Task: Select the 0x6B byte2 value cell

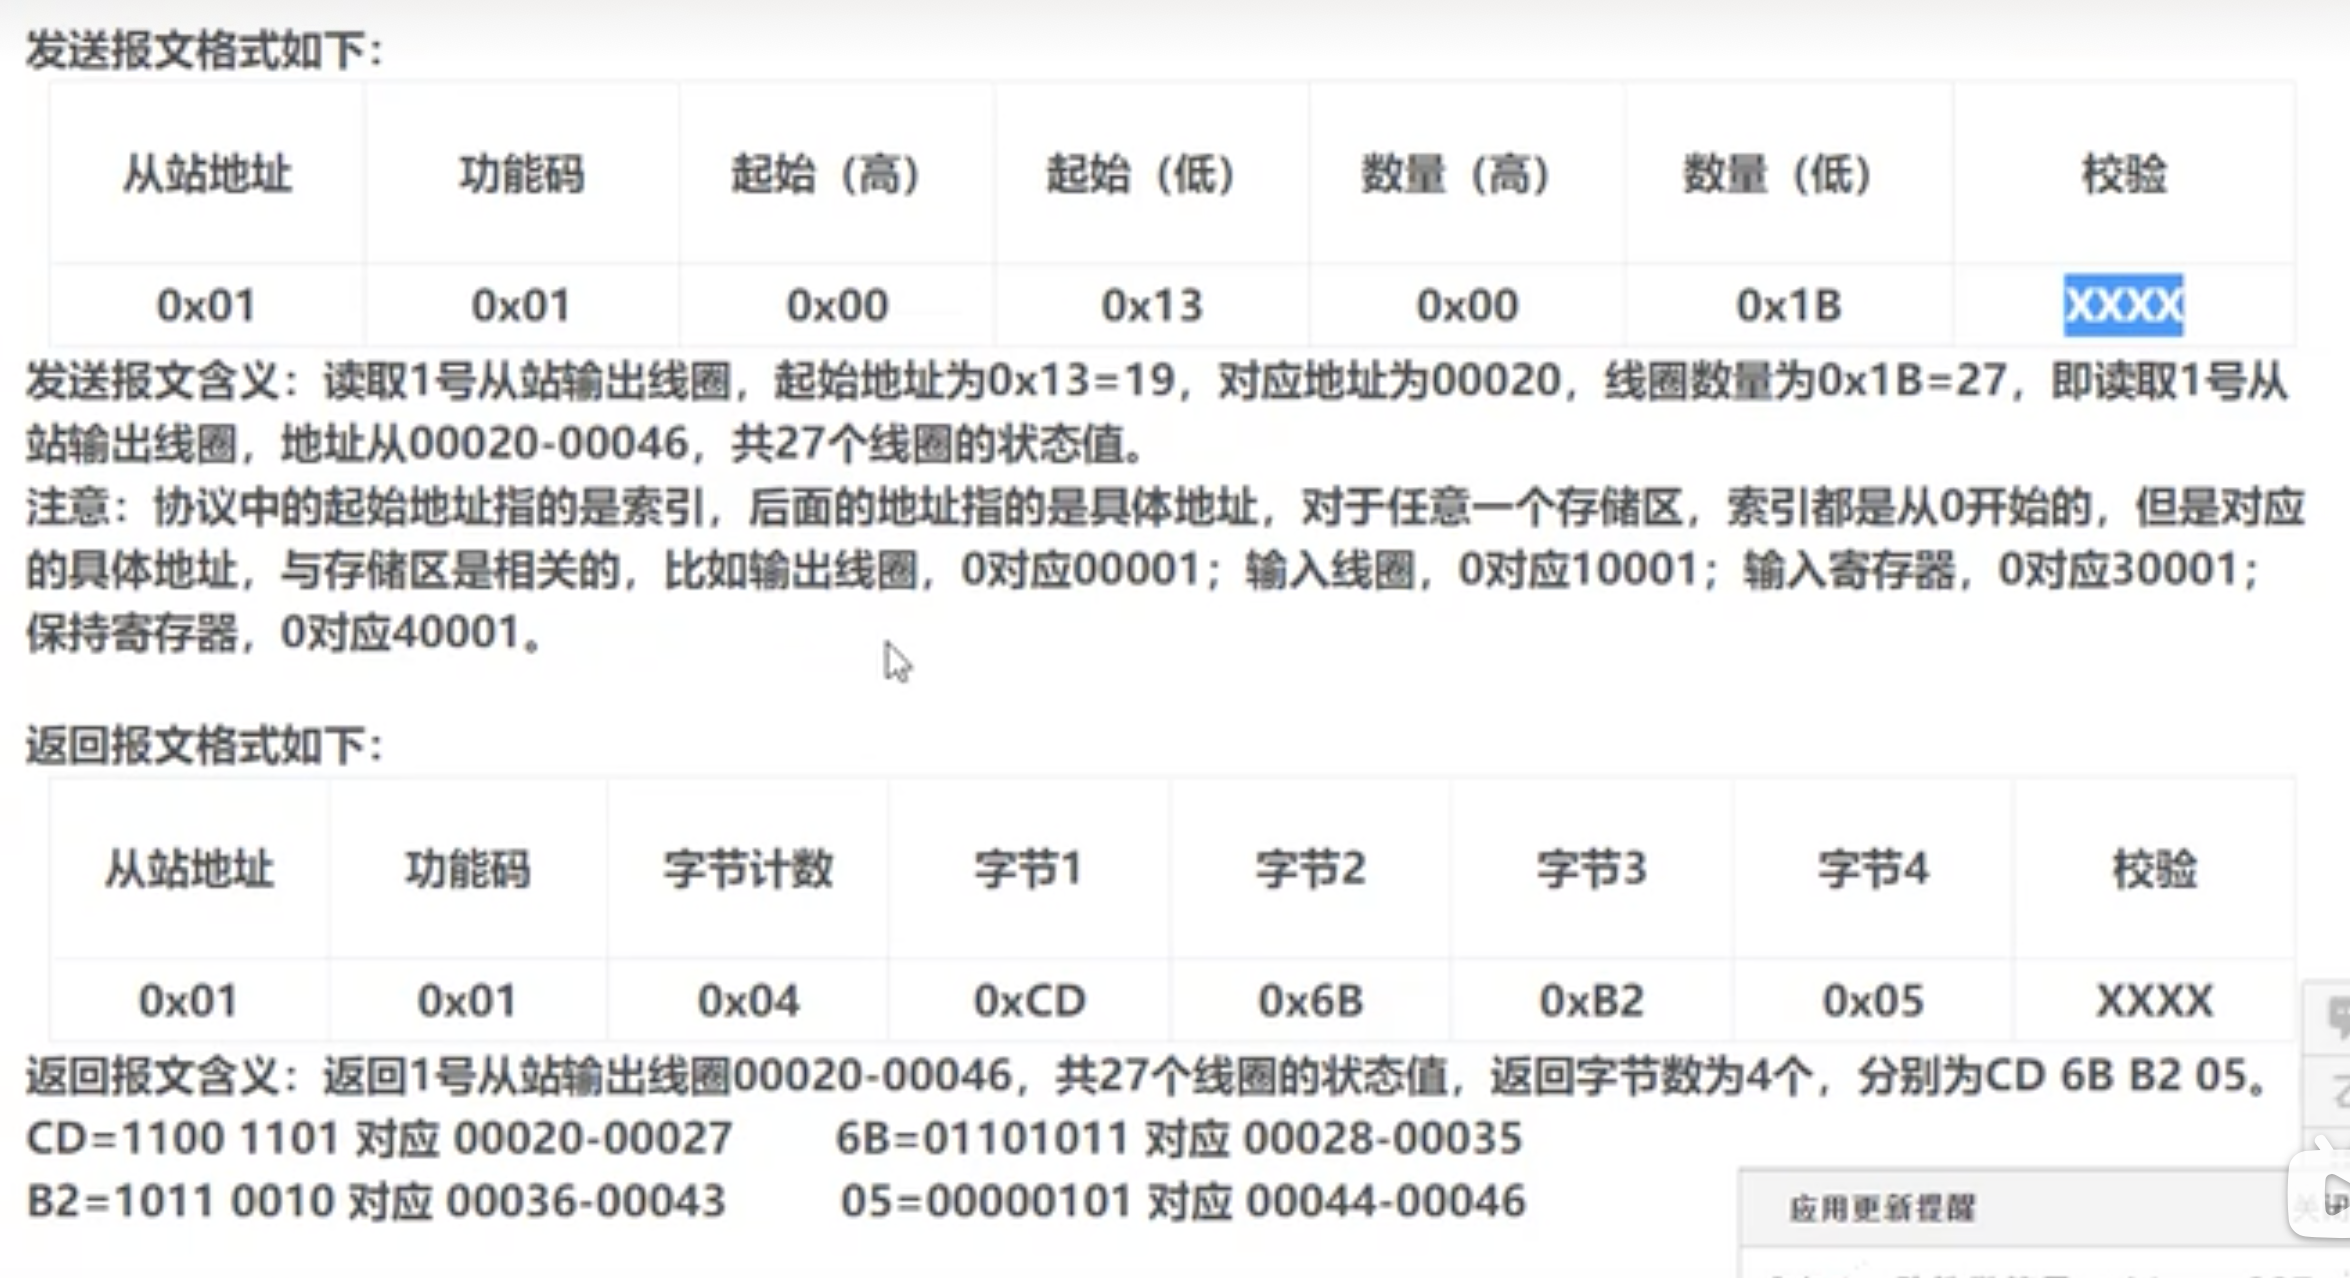Action: click(x=1310, y=1000)
